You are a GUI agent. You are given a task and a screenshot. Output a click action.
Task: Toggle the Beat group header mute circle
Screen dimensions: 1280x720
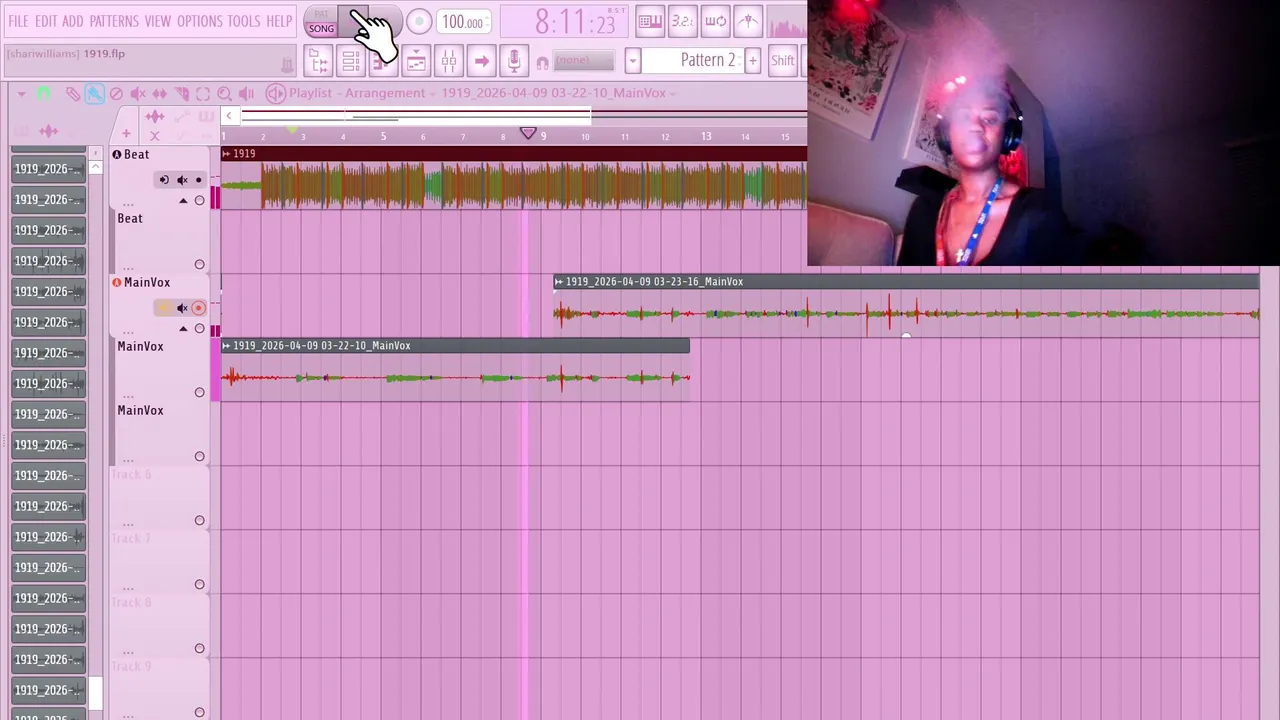coord(200,201)
